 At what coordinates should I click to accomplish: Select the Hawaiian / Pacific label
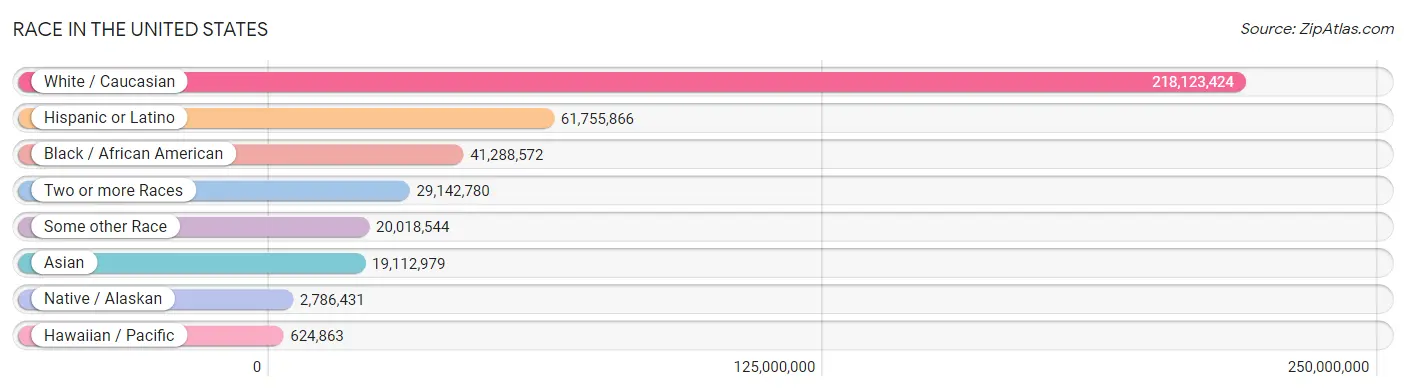(109, 336)
